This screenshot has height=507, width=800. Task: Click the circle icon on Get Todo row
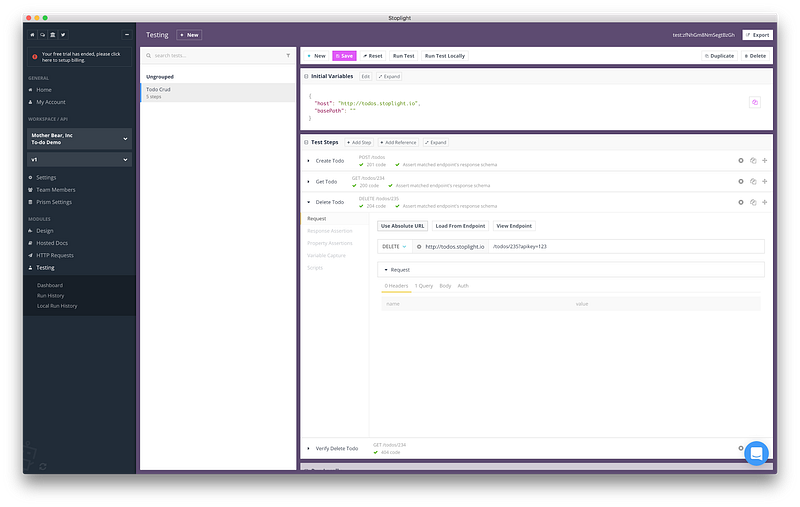(x=741, y=182)
